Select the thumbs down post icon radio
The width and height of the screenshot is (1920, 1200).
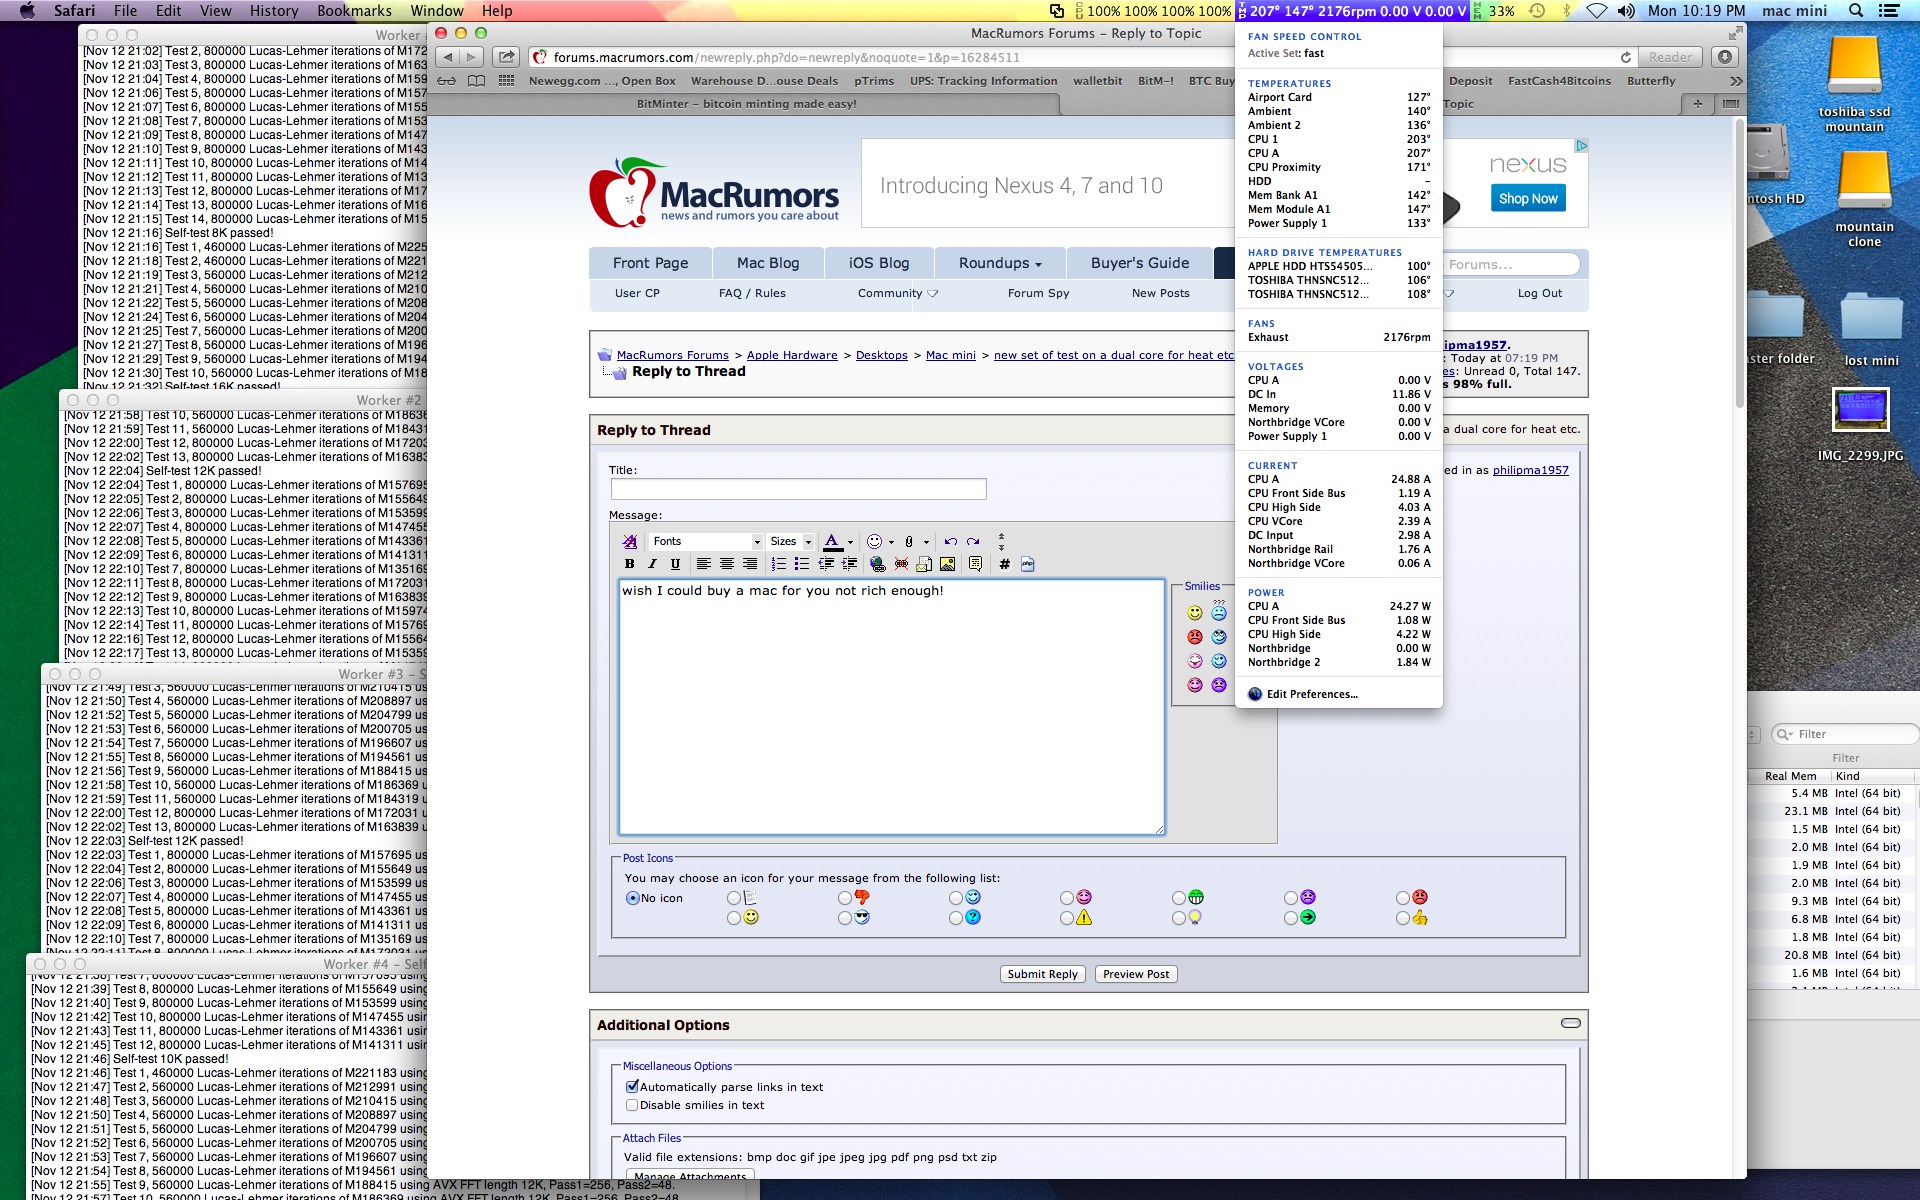click(845, 898)
